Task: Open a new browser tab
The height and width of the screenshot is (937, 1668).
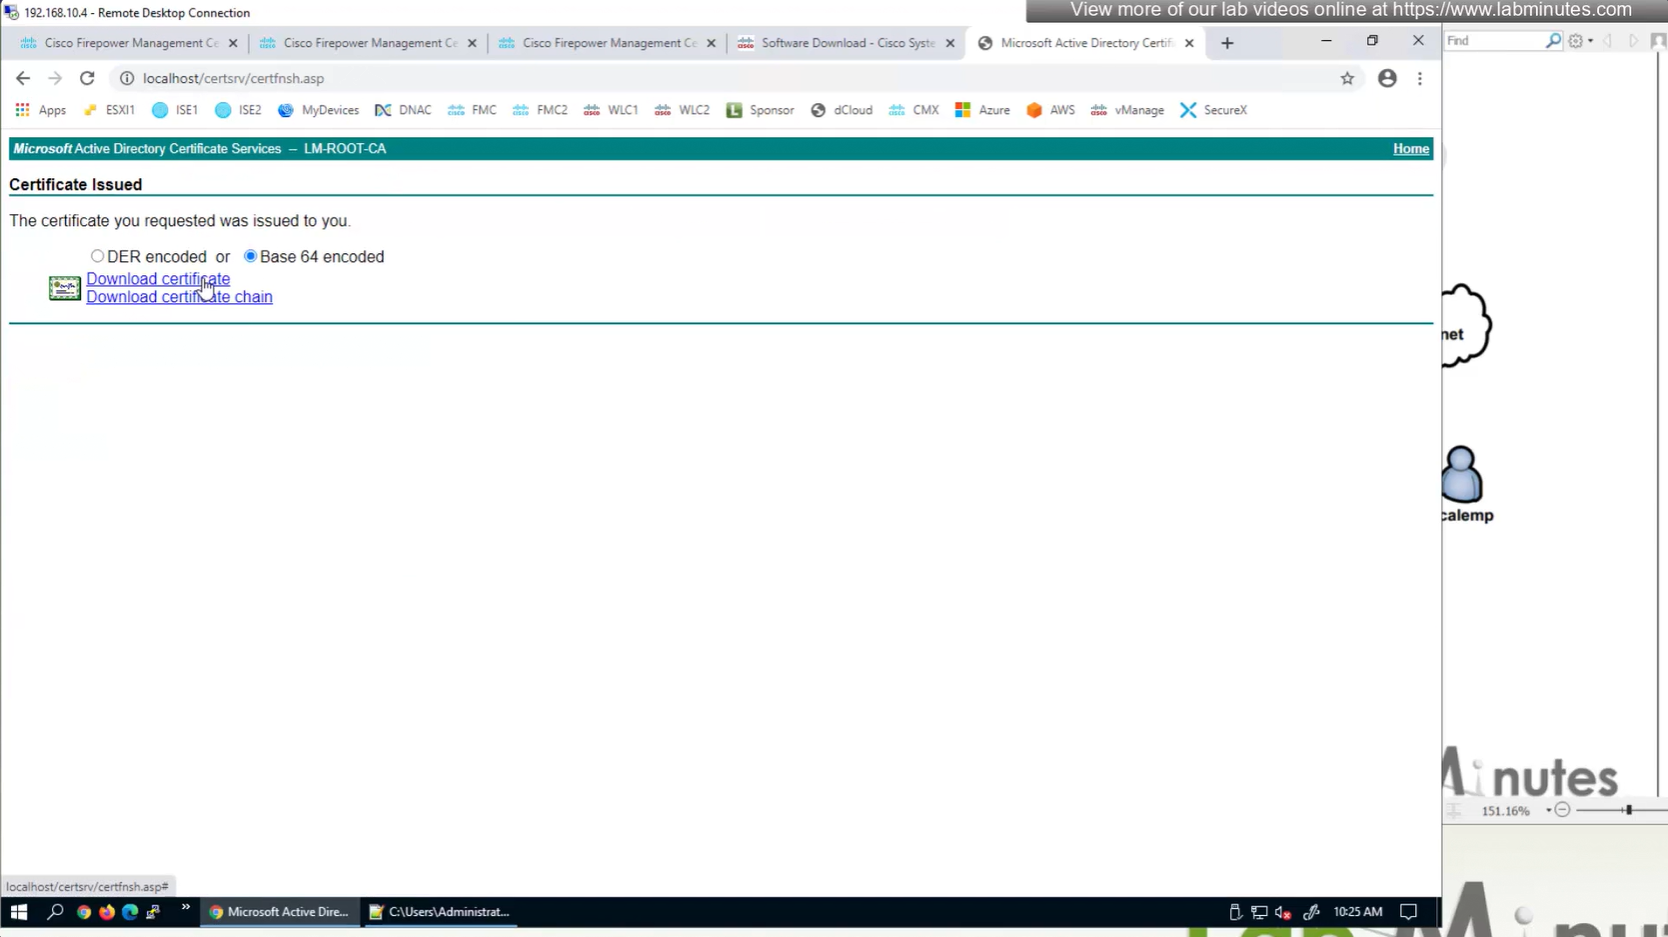Action: (x=1227, y=43)
